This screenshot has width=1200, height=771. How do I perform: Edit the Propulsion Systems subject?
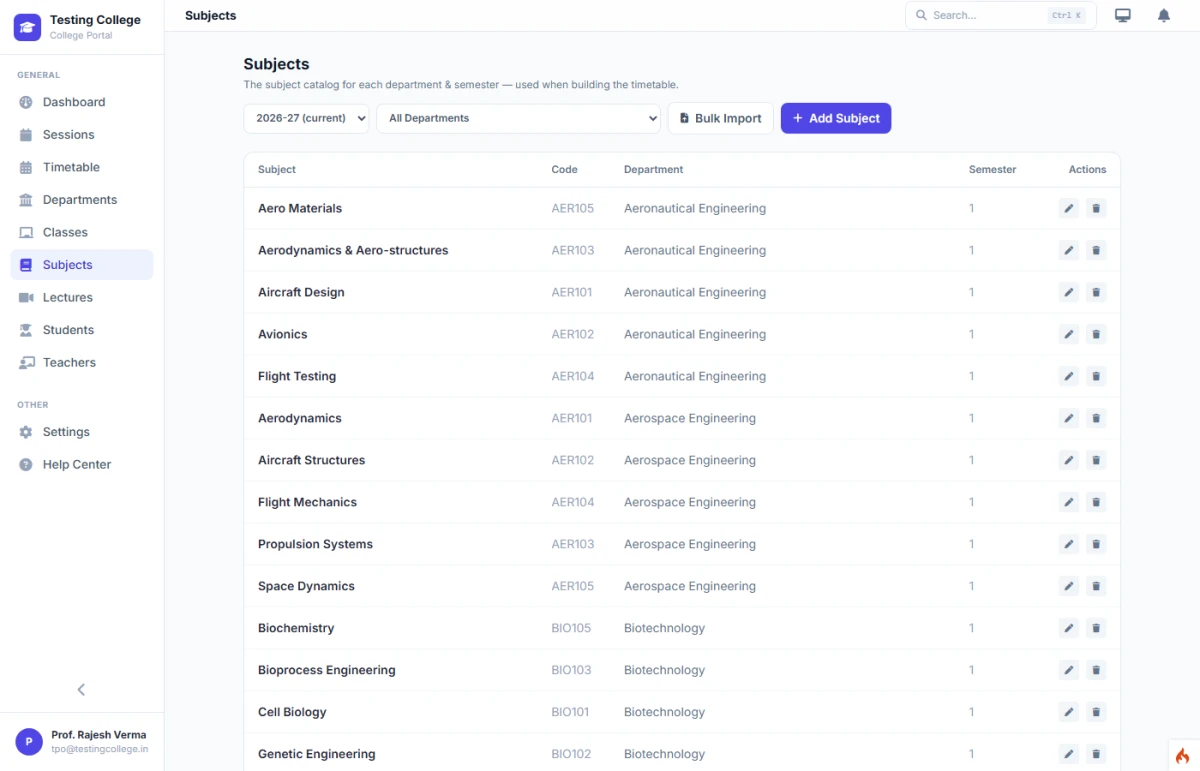click(1069, 545)
